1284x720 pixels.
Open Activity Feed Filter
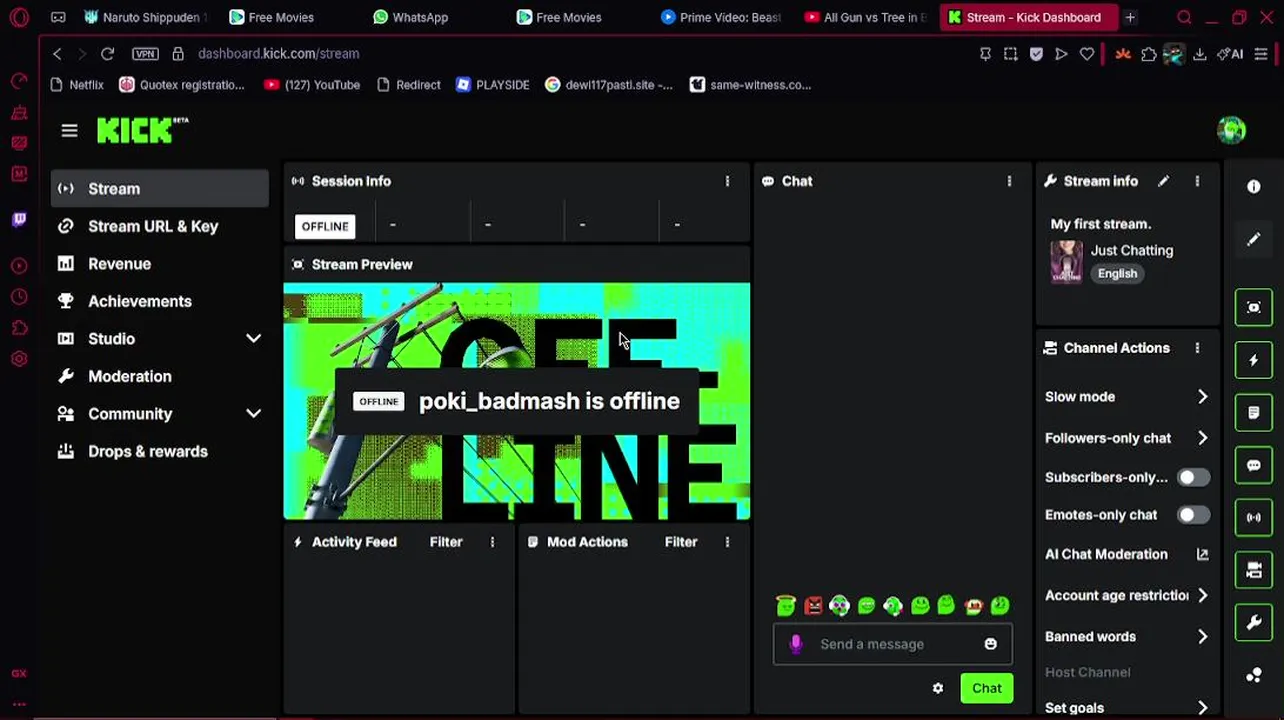tap(446, 542)
